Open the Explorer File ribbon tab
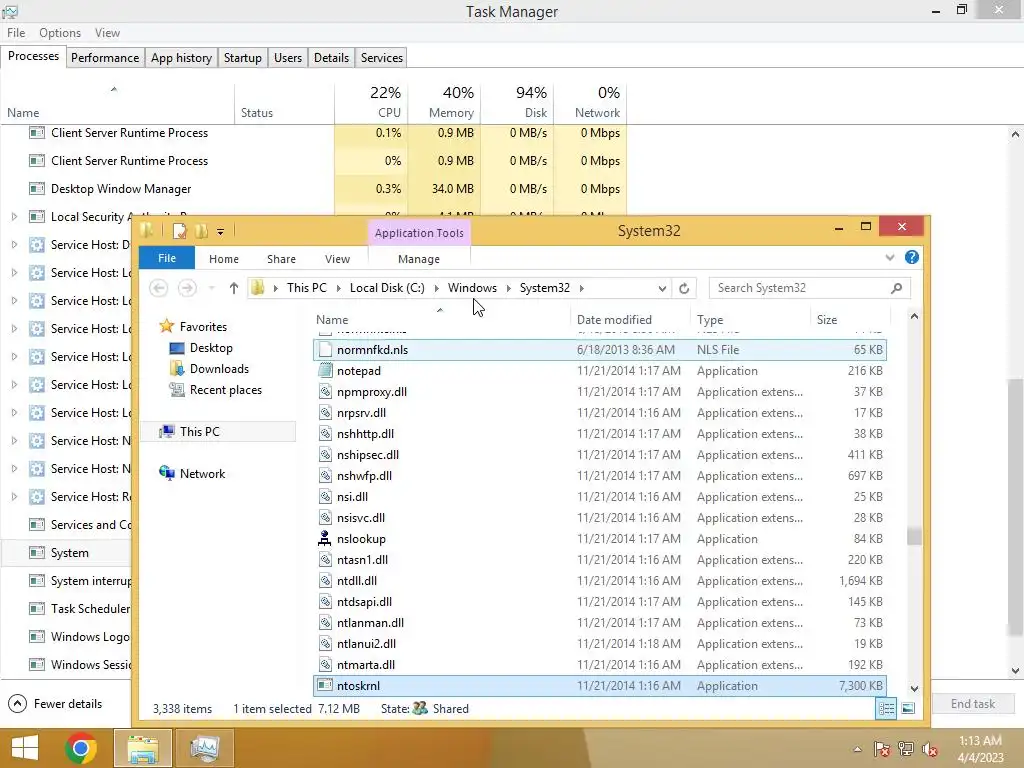Image resolution: width=1024 pixels, height=768 pixels. pyautogui.click(x=167, y=258)
